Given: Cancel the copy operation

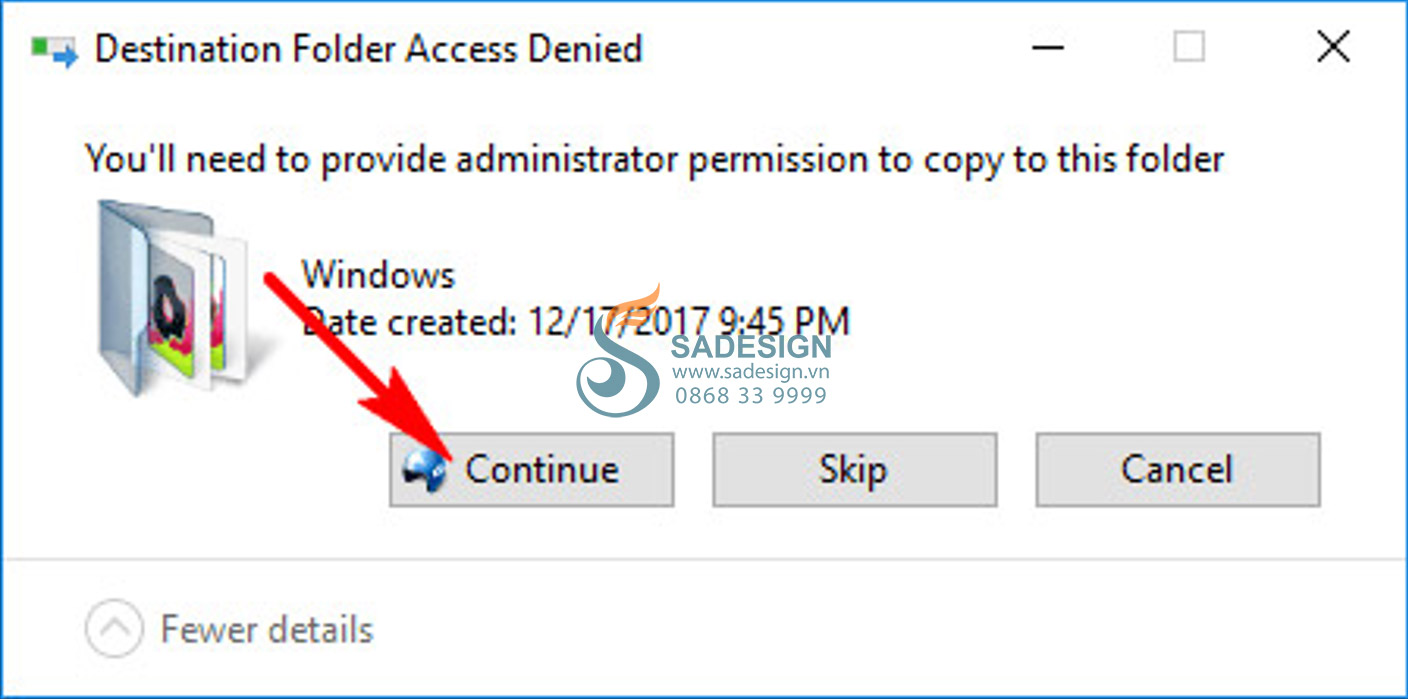Looking at the screenshot, I should tap(1178, 469).
